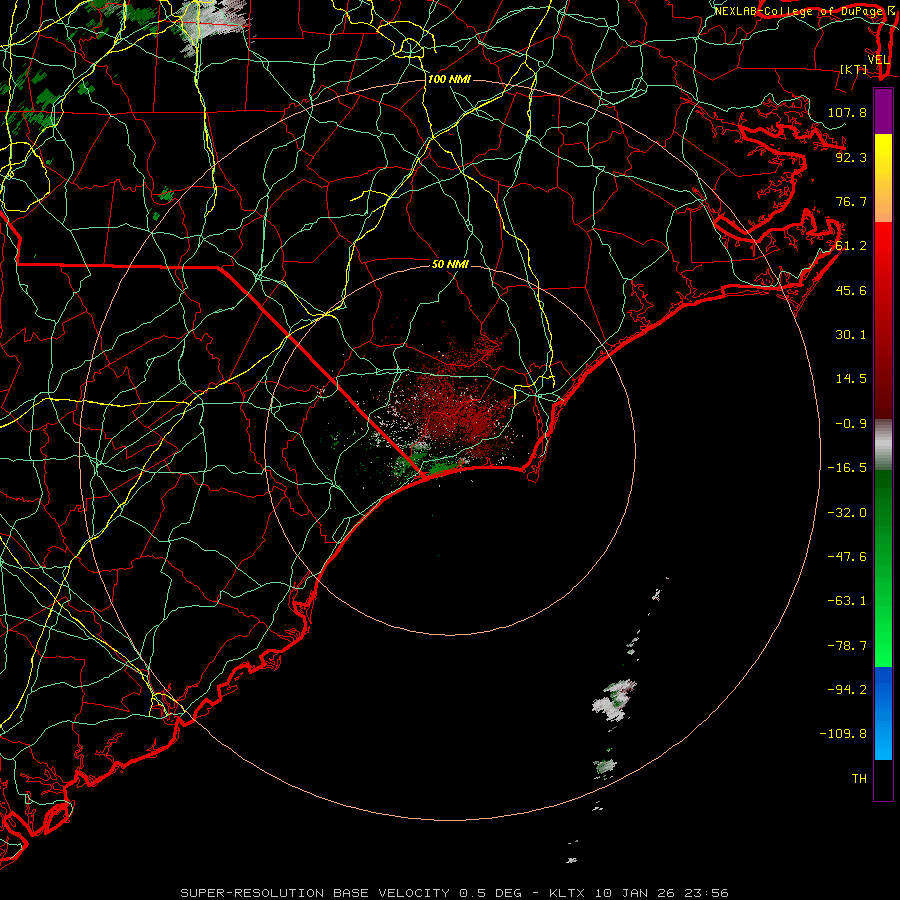Viewport: 900px width, 900px height.
Task: Pick the purple segment atop the velocity color bar
Action: [883, 112]
